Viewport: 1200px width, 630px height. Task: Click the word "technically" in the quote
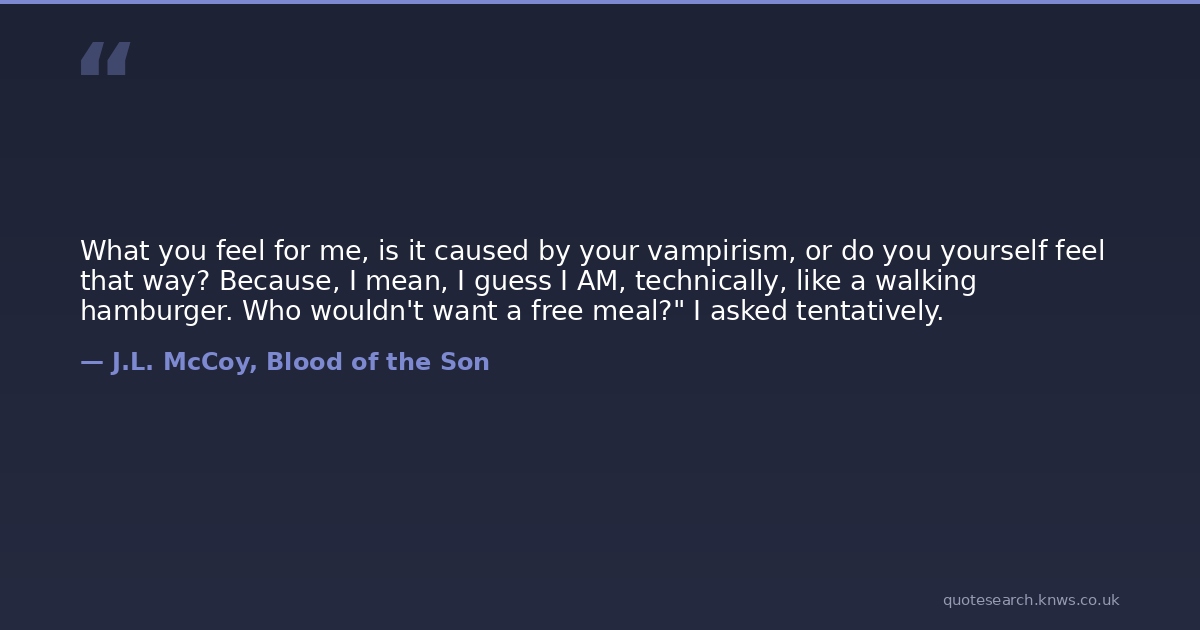[x=711, y=281]
